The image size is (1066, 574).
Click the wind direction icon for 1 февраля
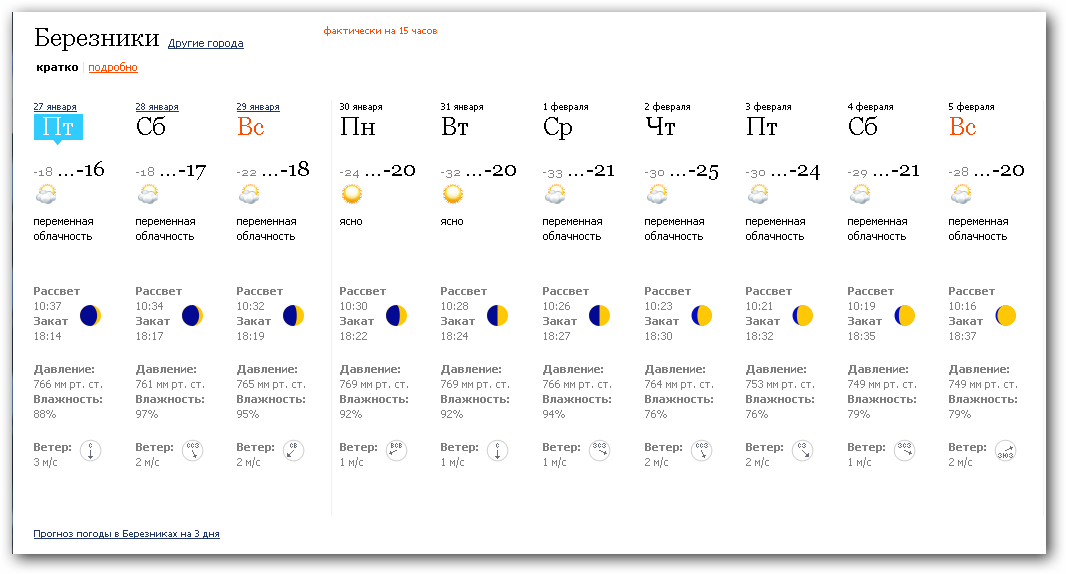click(599, 451)
